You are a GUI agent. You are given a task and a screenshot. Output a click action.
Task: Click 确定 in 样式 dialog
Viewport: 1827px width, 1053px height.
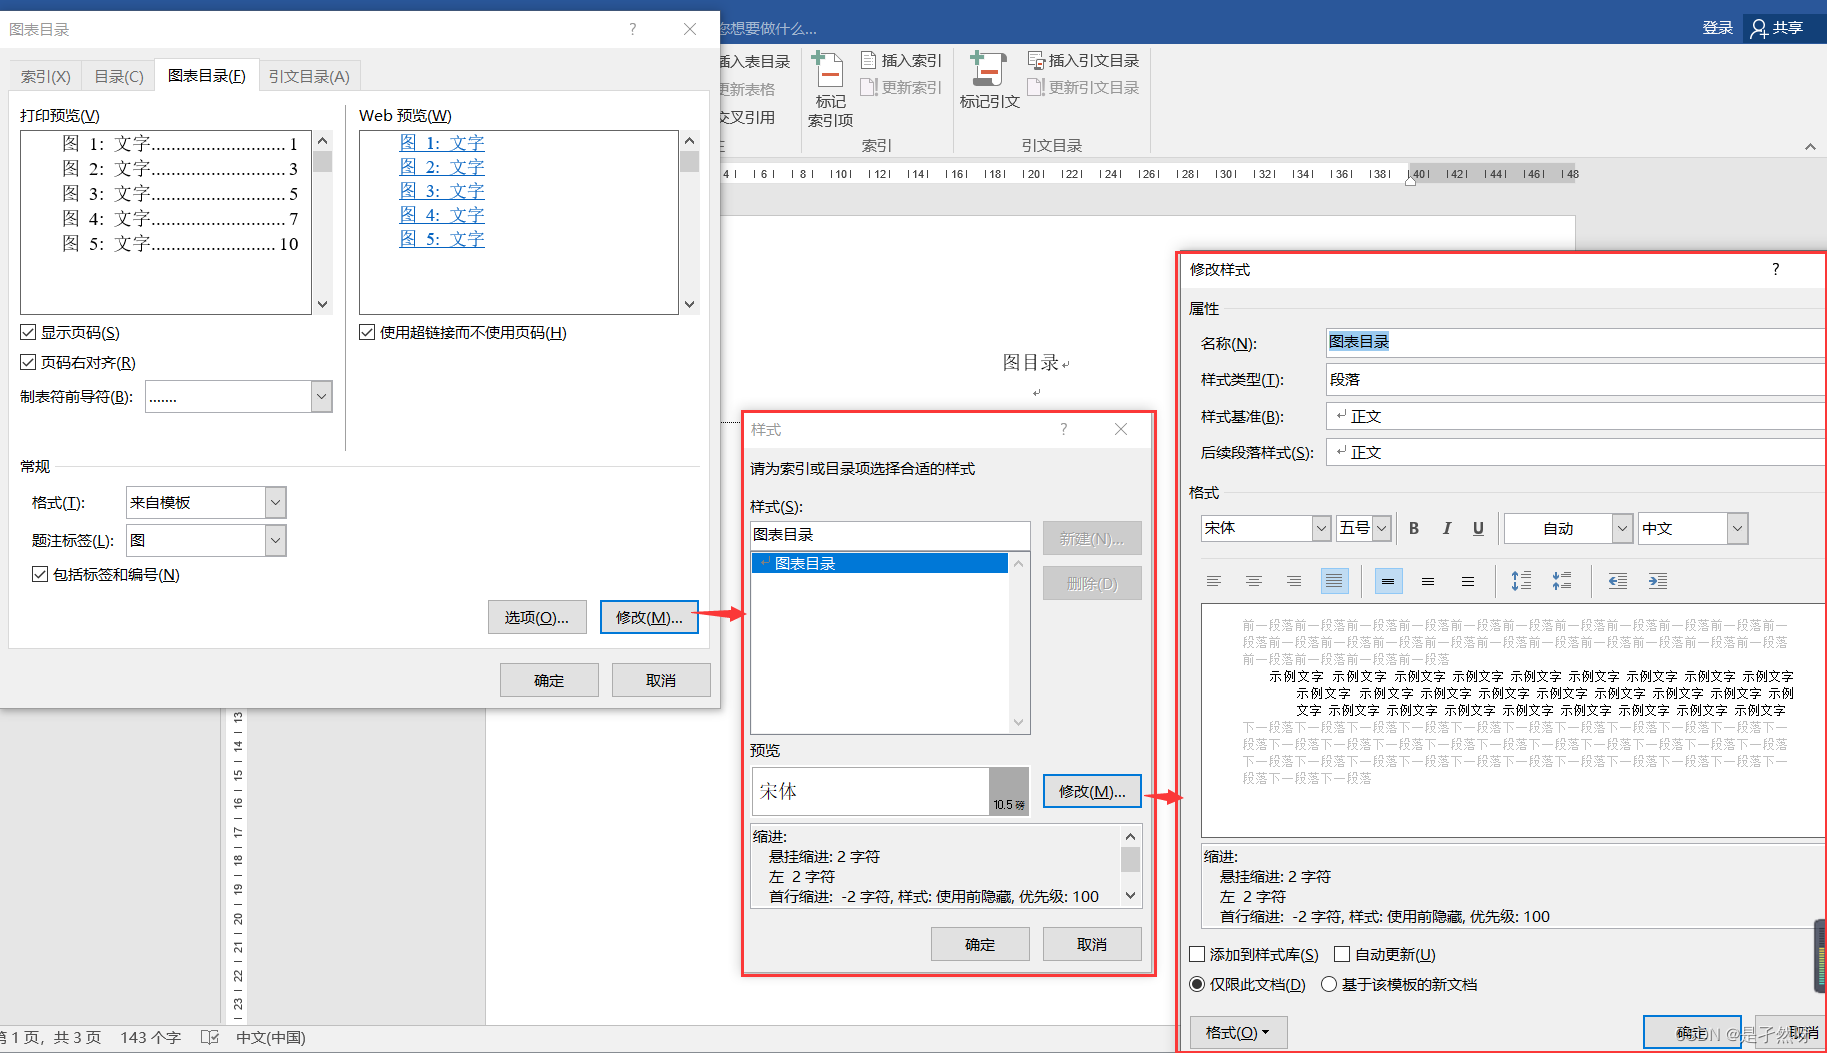click(980, 944)
